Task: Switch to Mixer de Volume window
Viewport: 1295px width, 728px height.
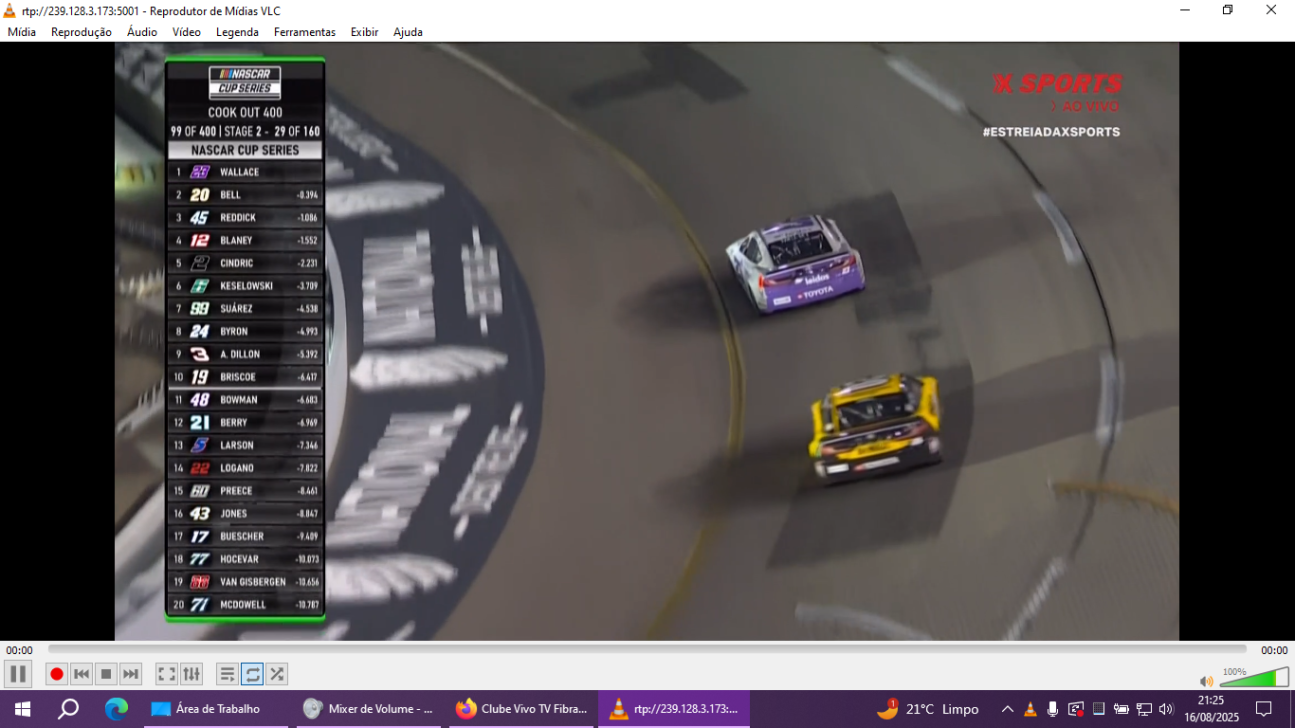Action: (x=370, y=709)
